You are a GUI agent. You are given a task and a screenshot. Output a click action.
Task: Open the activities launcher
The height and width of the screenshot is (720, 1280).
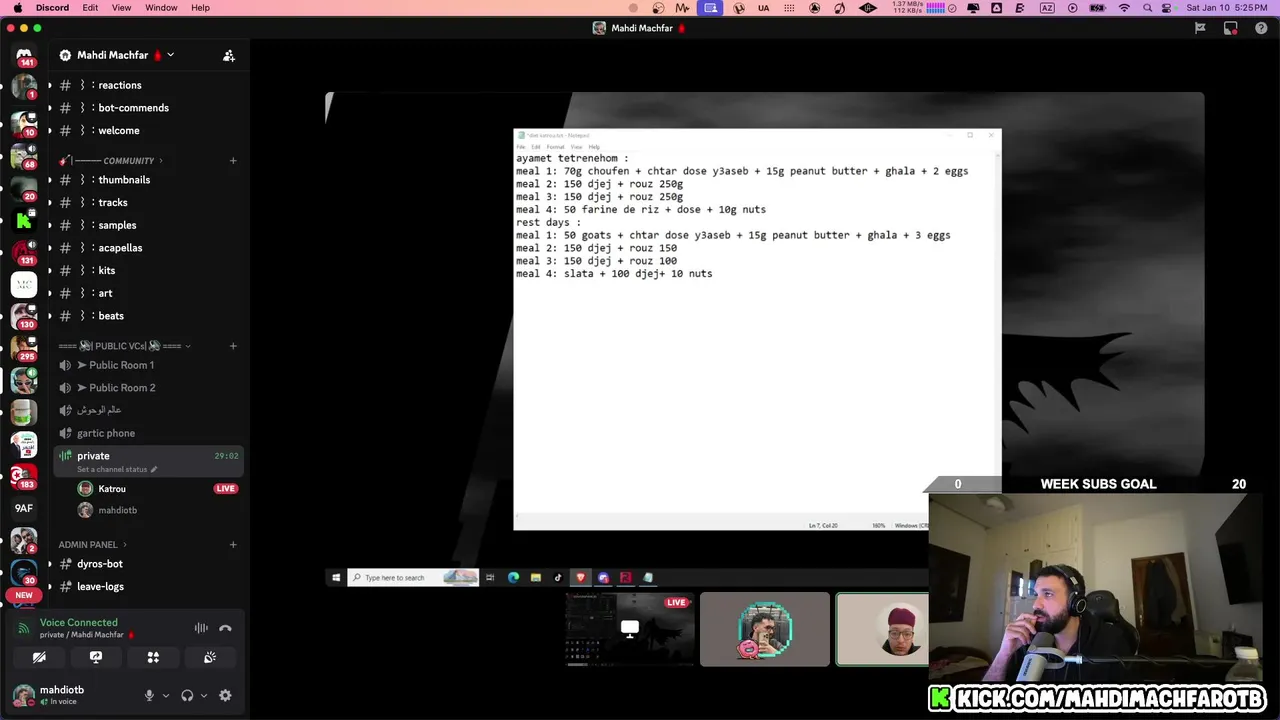click(x=153, y=657)
